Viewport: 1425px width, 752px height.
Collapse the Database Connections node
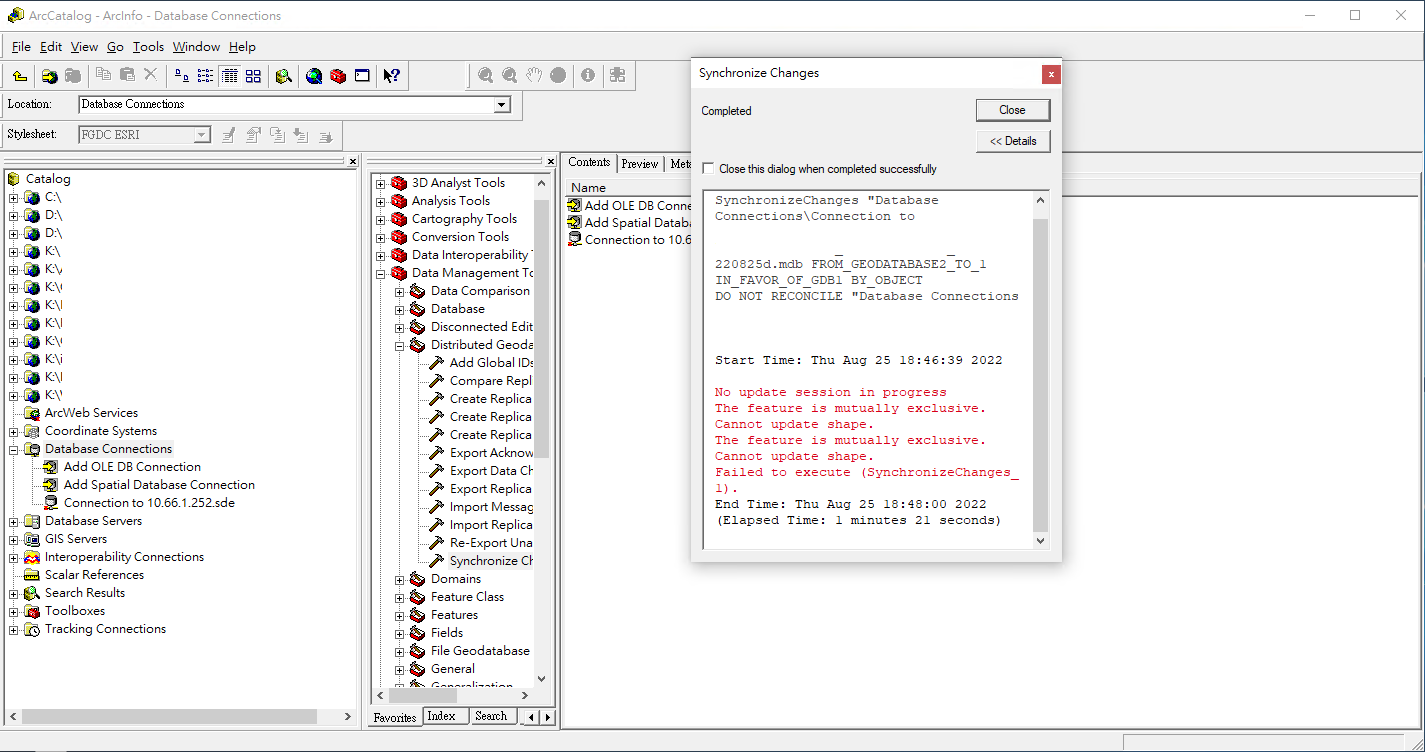14,449
